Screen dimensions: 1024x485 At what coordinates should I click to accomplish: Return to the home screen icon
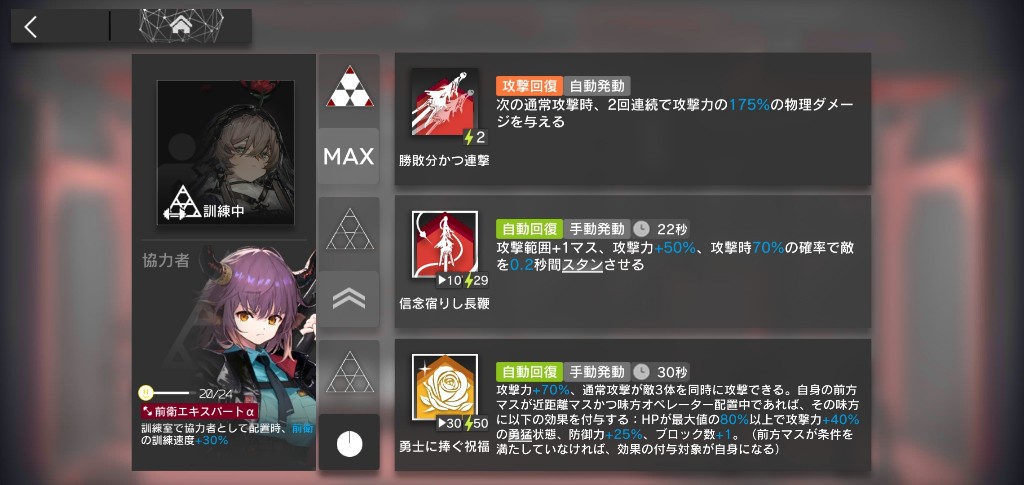click(181, 25)
